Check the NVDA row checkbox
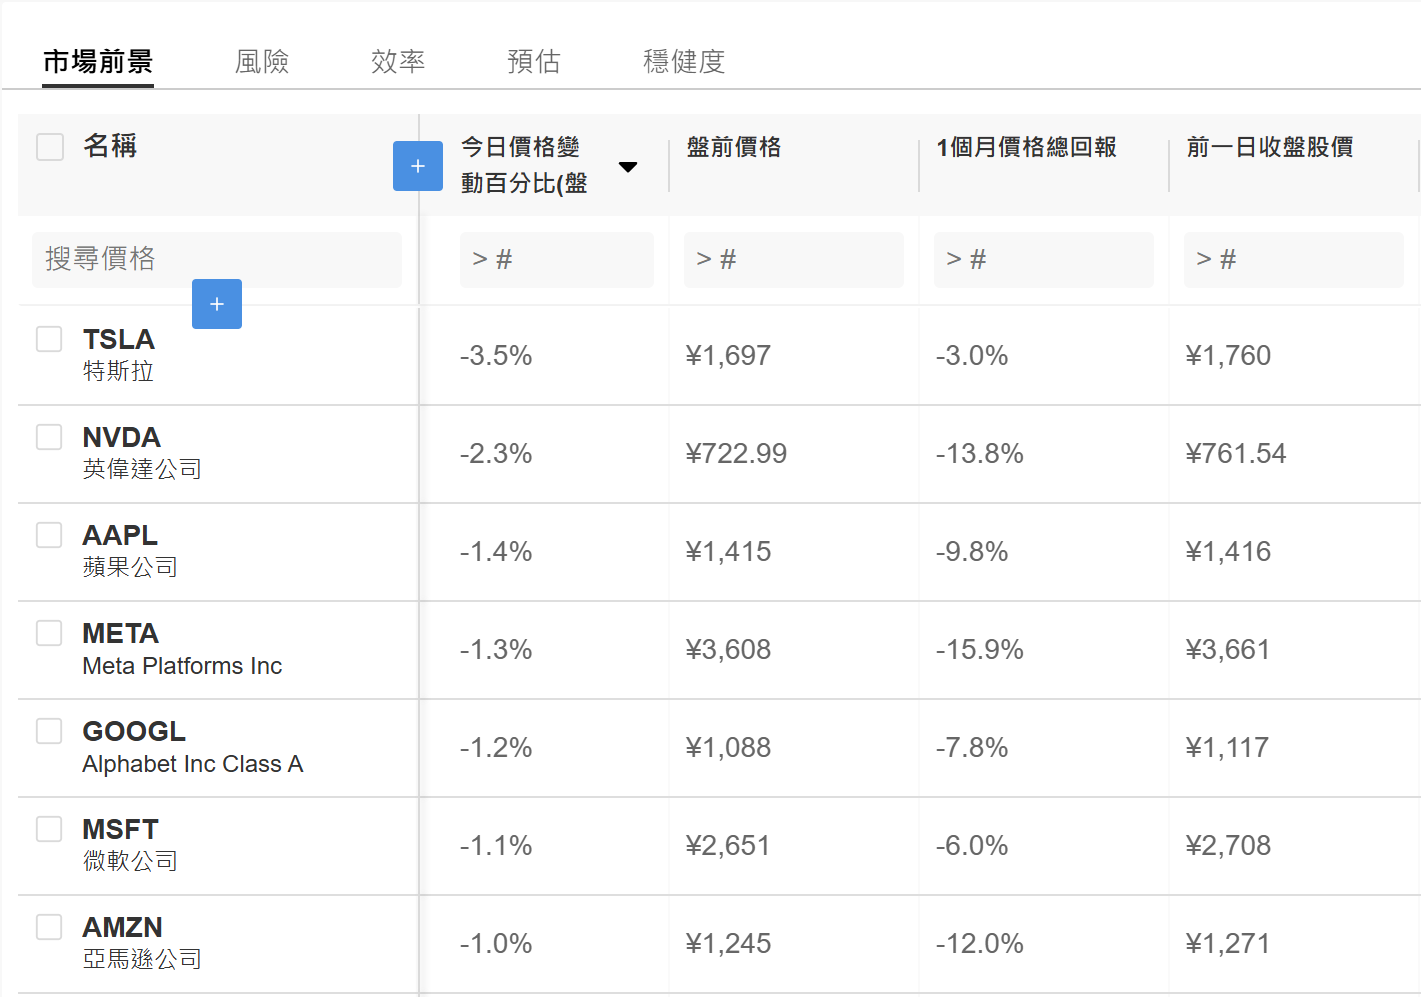 click(49, 437)
